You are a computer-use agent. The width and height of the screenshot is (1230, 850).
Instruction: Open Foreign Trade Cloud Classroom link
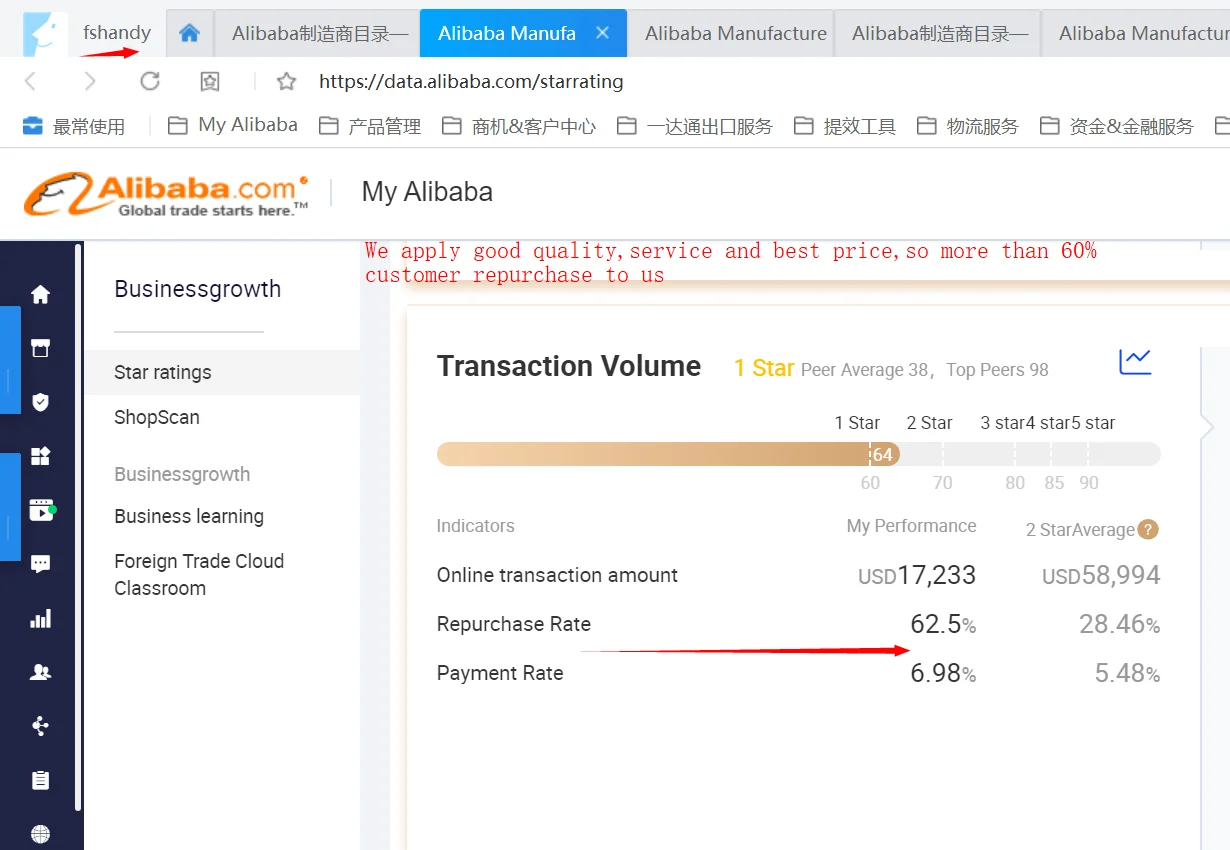coord(199,574)
